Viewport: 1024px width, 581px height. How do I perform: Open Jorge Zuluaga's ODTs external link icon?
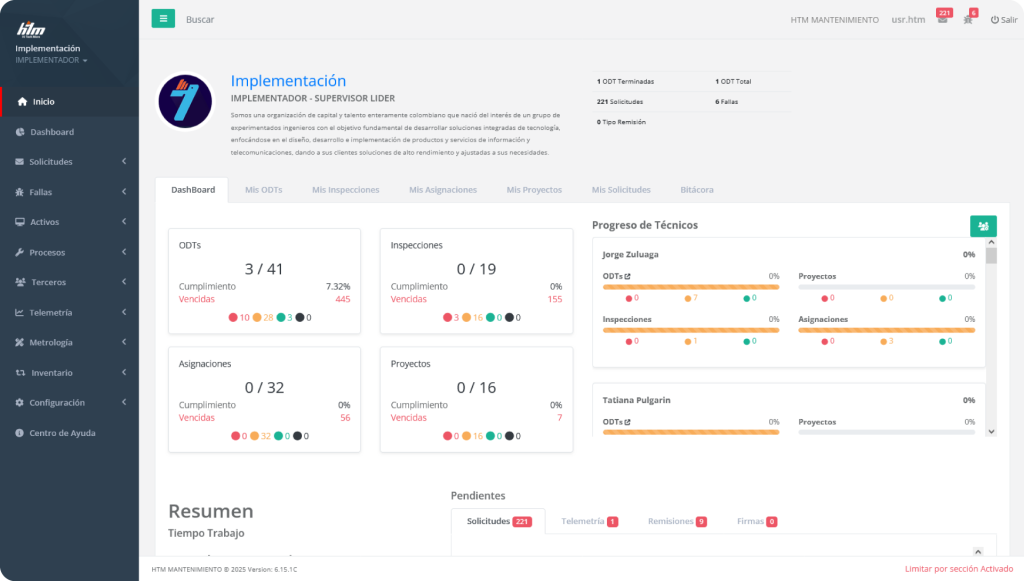click(x=628, y=276)
